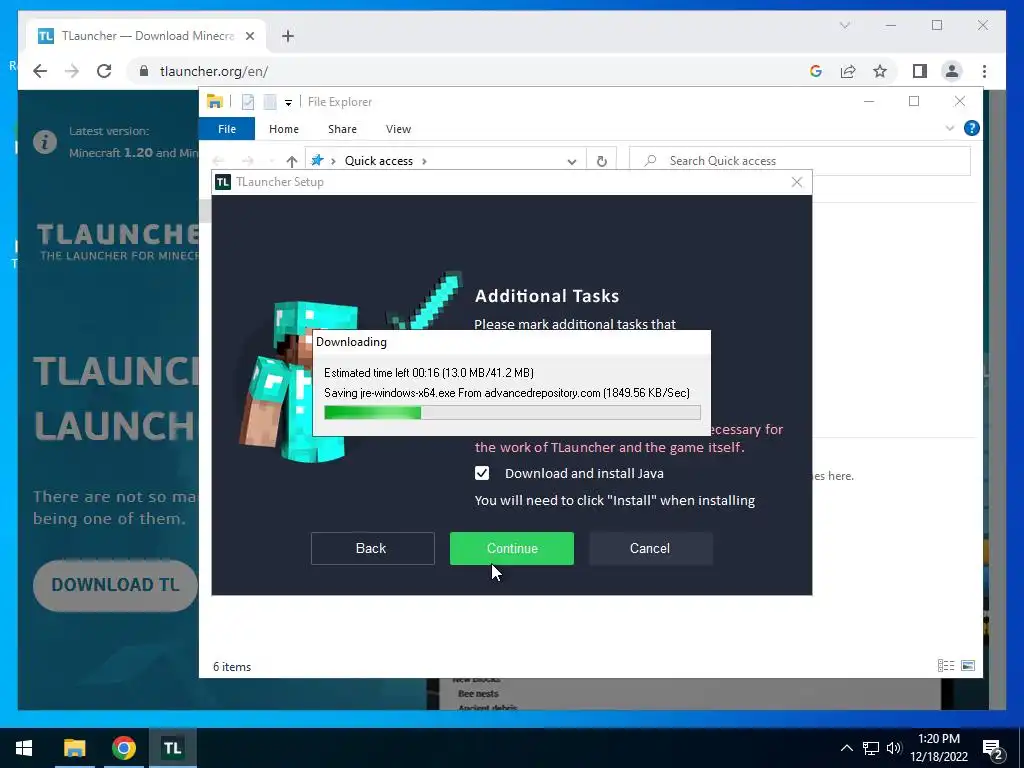This screenshot has width=1024, height=768.
Task: Click the green Continue button
Action: (511, 548)
